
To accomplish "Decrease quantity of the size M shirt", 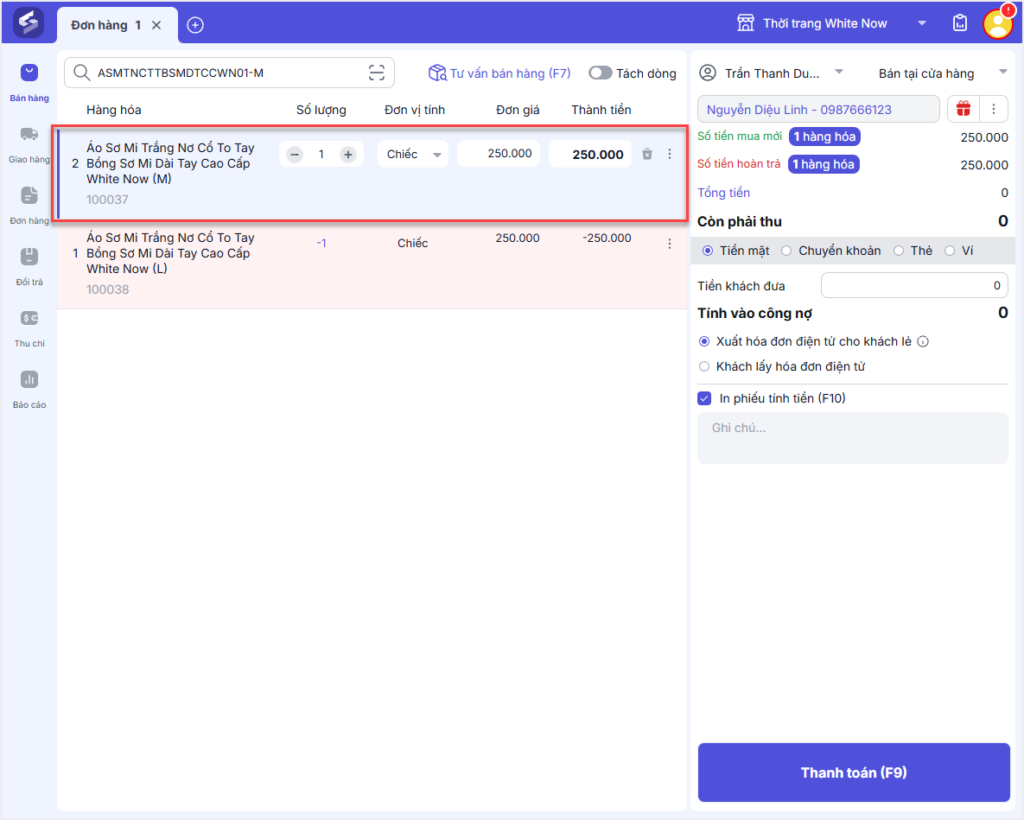I will [x=295, y=155].
